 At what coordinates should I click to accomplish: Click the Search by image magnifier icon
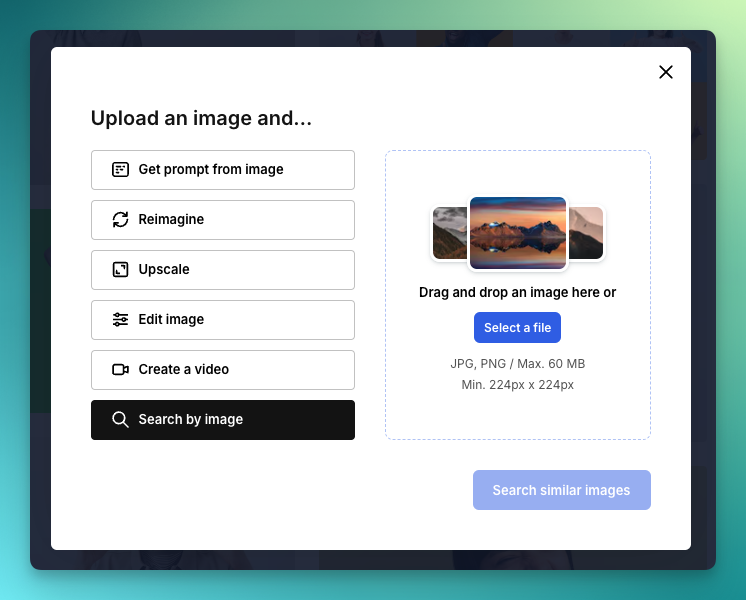pos(120,419)
